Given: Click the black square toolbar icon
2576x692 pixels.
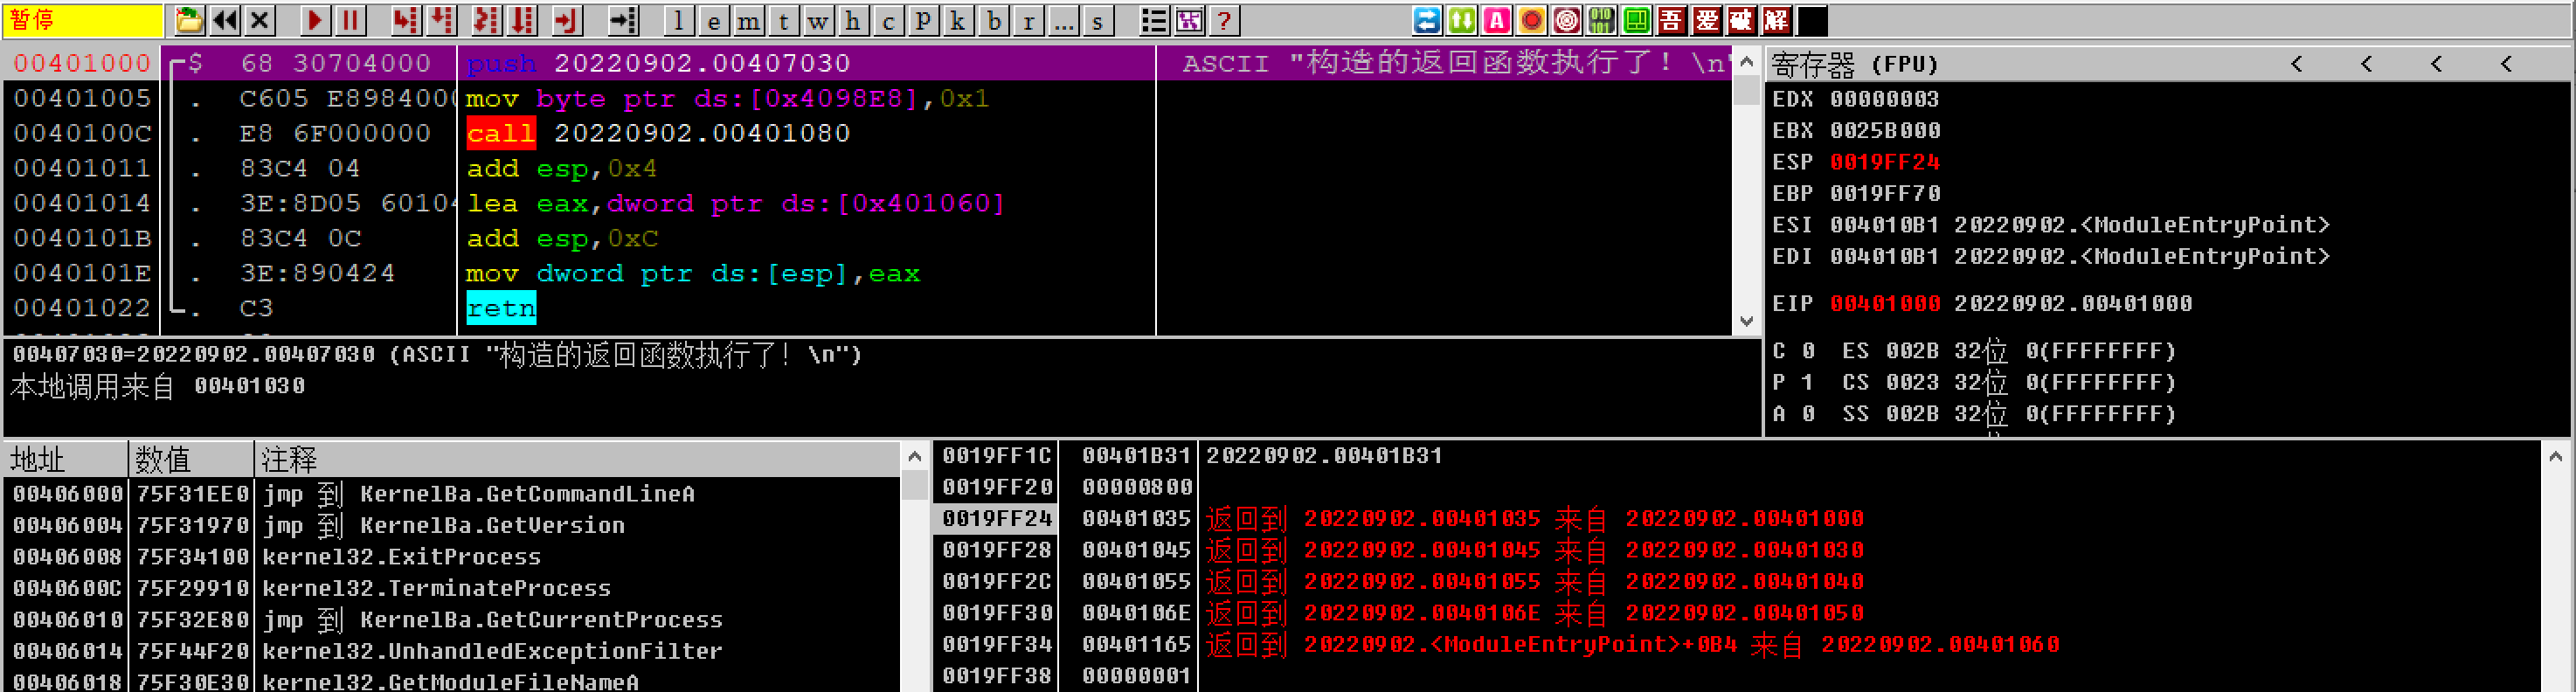Looking at the screenshot, I should click(x=1812, y=20).
